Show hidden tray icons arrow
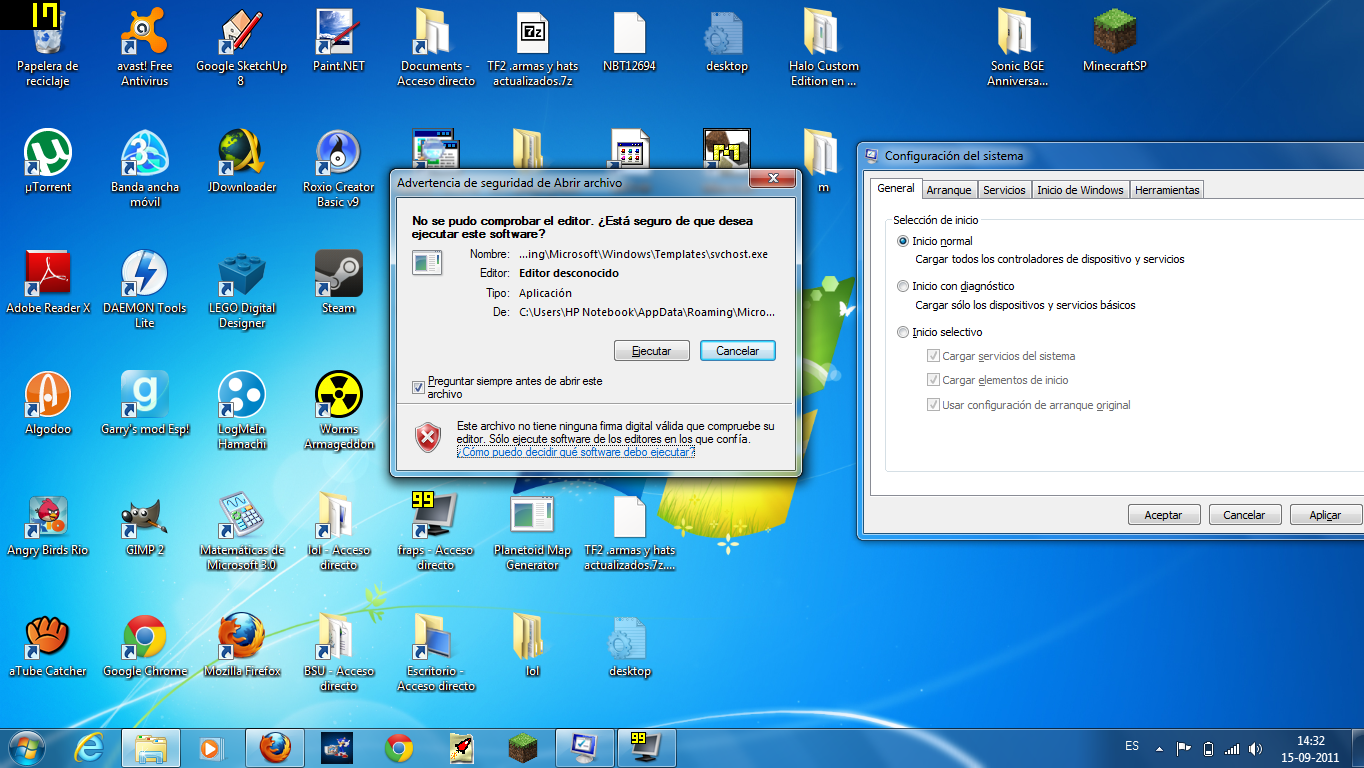This screenshot has width=1364, height=768. click(1159, 748)
